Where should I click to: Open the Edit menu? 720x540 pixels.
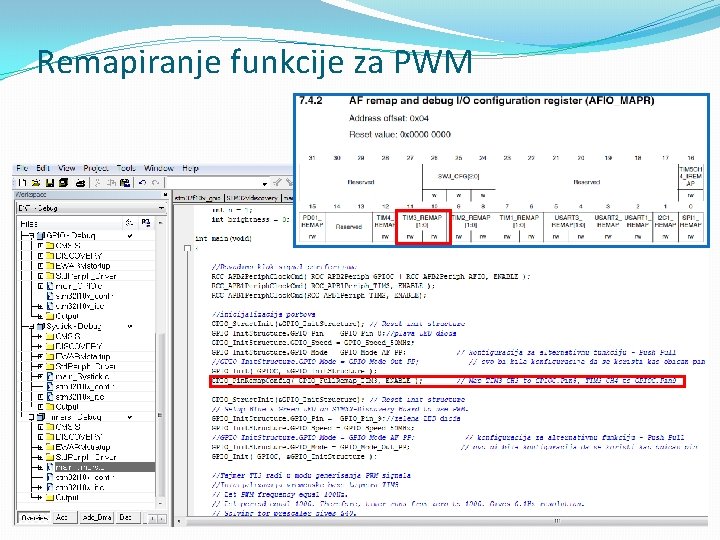point(43,168)
